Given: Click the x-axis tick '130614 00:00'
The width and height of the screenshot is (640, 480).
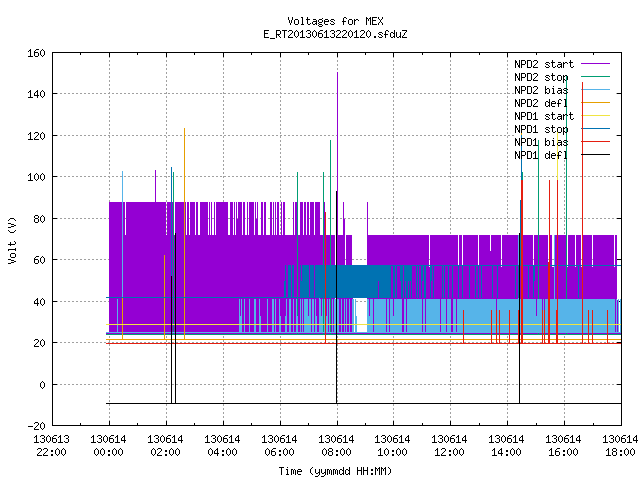Looking at the screenshot, I should (x=109, y=446).
